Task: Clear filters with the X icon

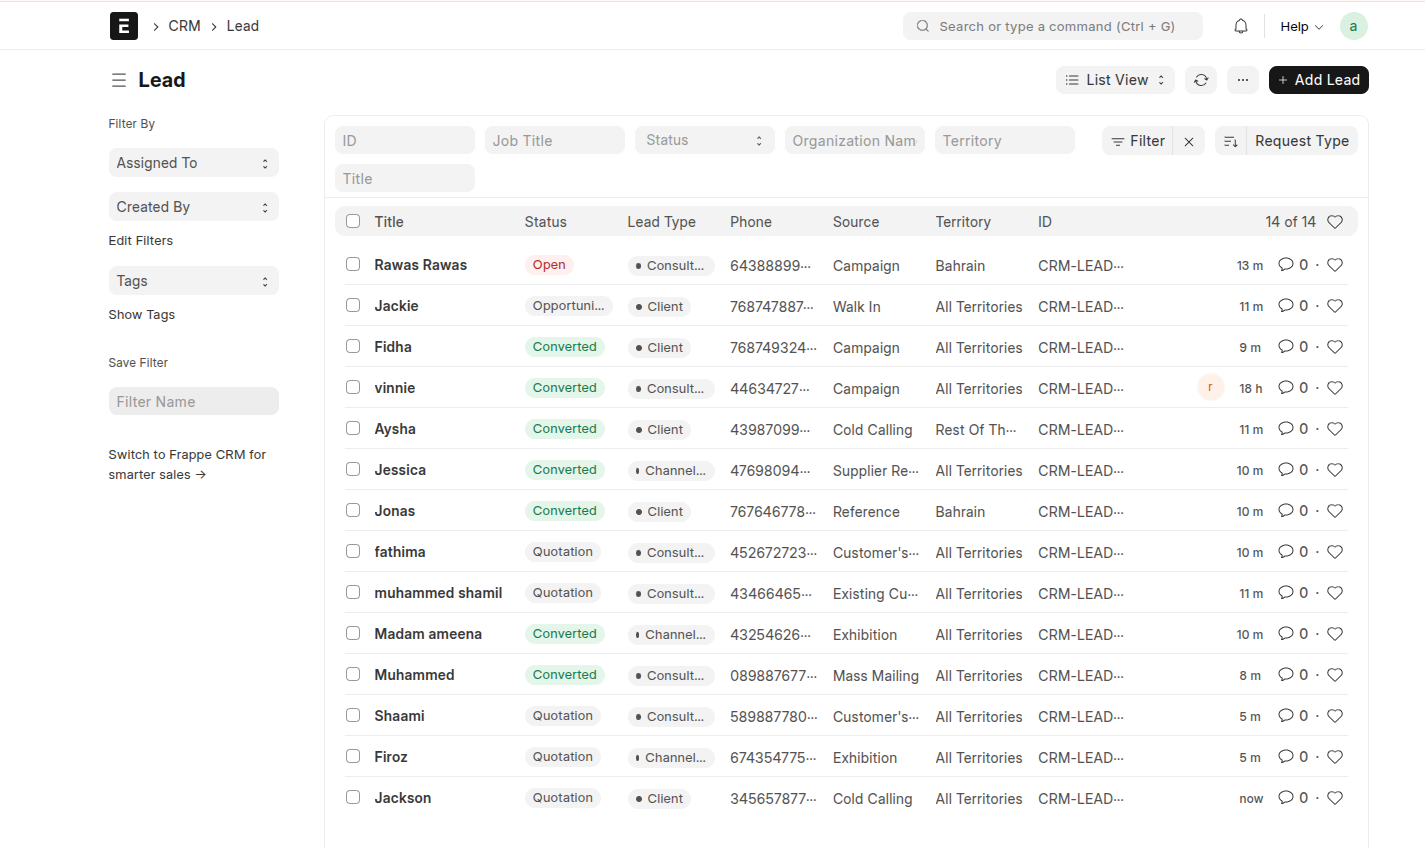Action: point(1189,141)
